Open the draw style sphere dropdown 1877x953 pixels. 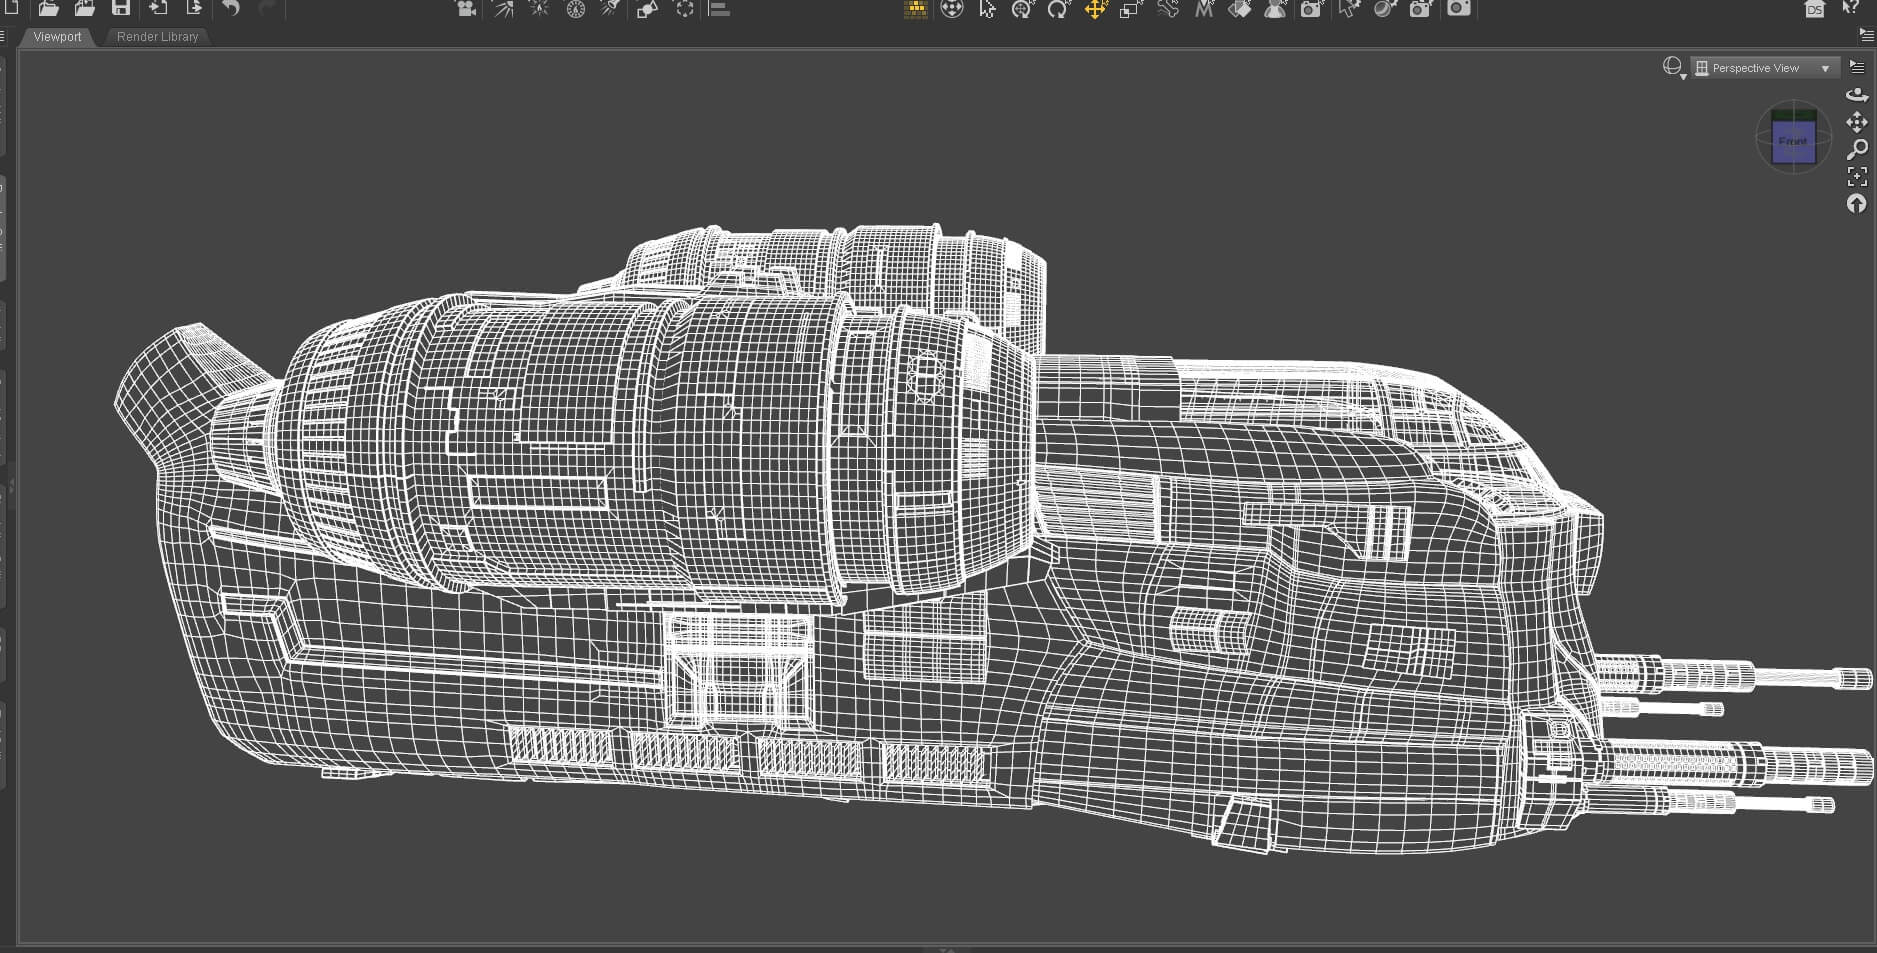tap(1673, 67)
